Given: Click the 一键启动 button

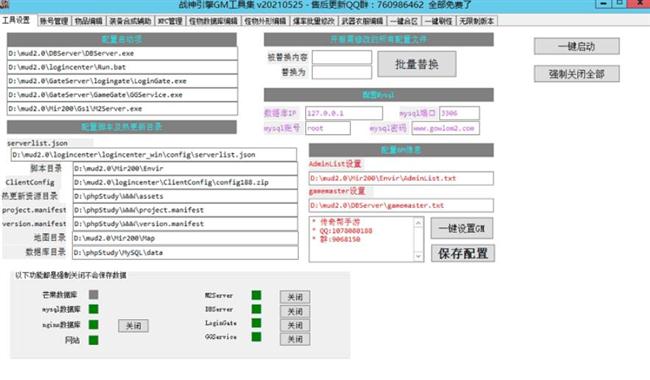Looking at the screenshot, I should pyautogui.click(x=577, y=46).
